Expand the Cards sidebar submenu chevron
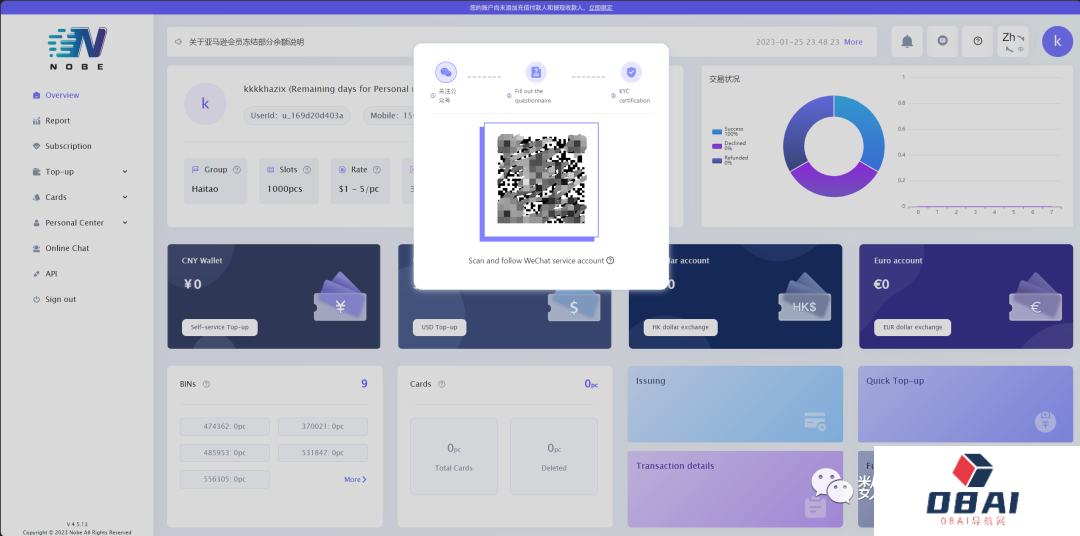This screenshot has height=536, width=1080. pyautogui.click(x=125, y=197)
